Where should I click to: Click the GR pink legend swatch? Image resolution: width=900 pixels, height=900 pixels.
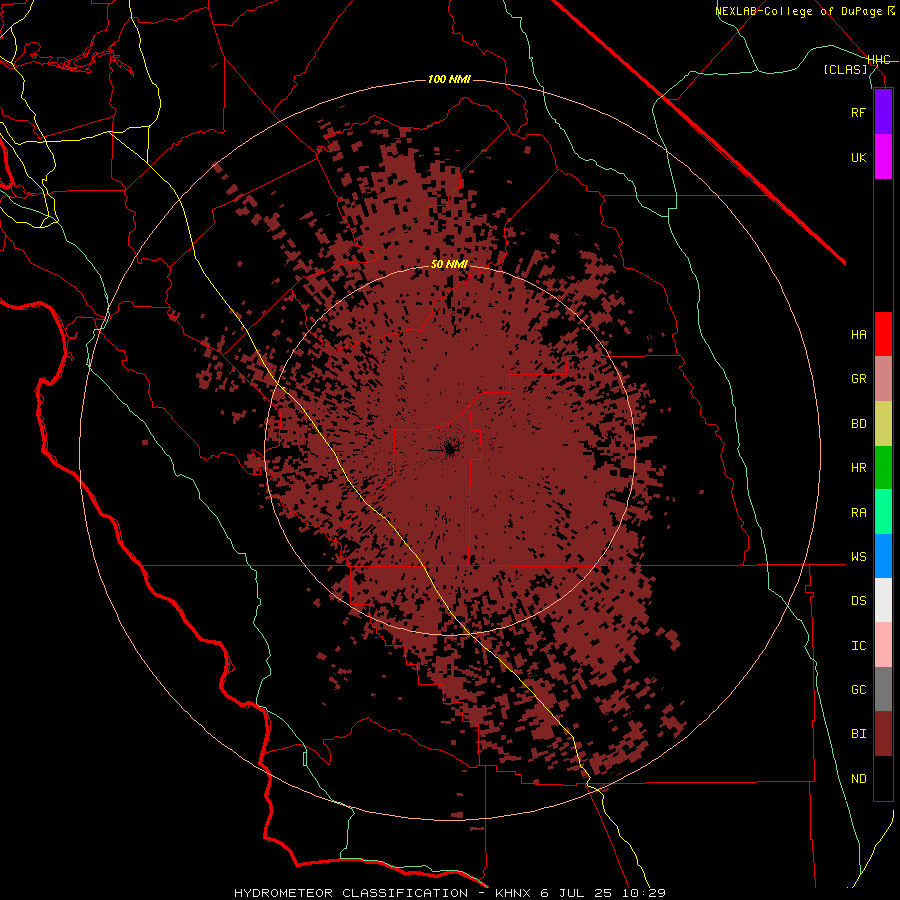click(x=883, y=379)
